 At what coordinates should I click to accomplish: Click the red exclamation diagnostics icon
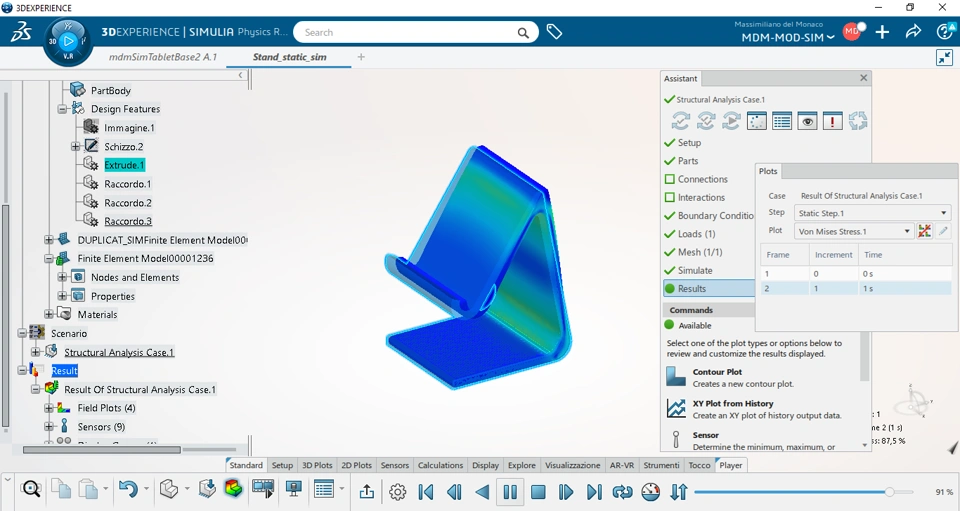pyautogui.click(x=833, y=121)
